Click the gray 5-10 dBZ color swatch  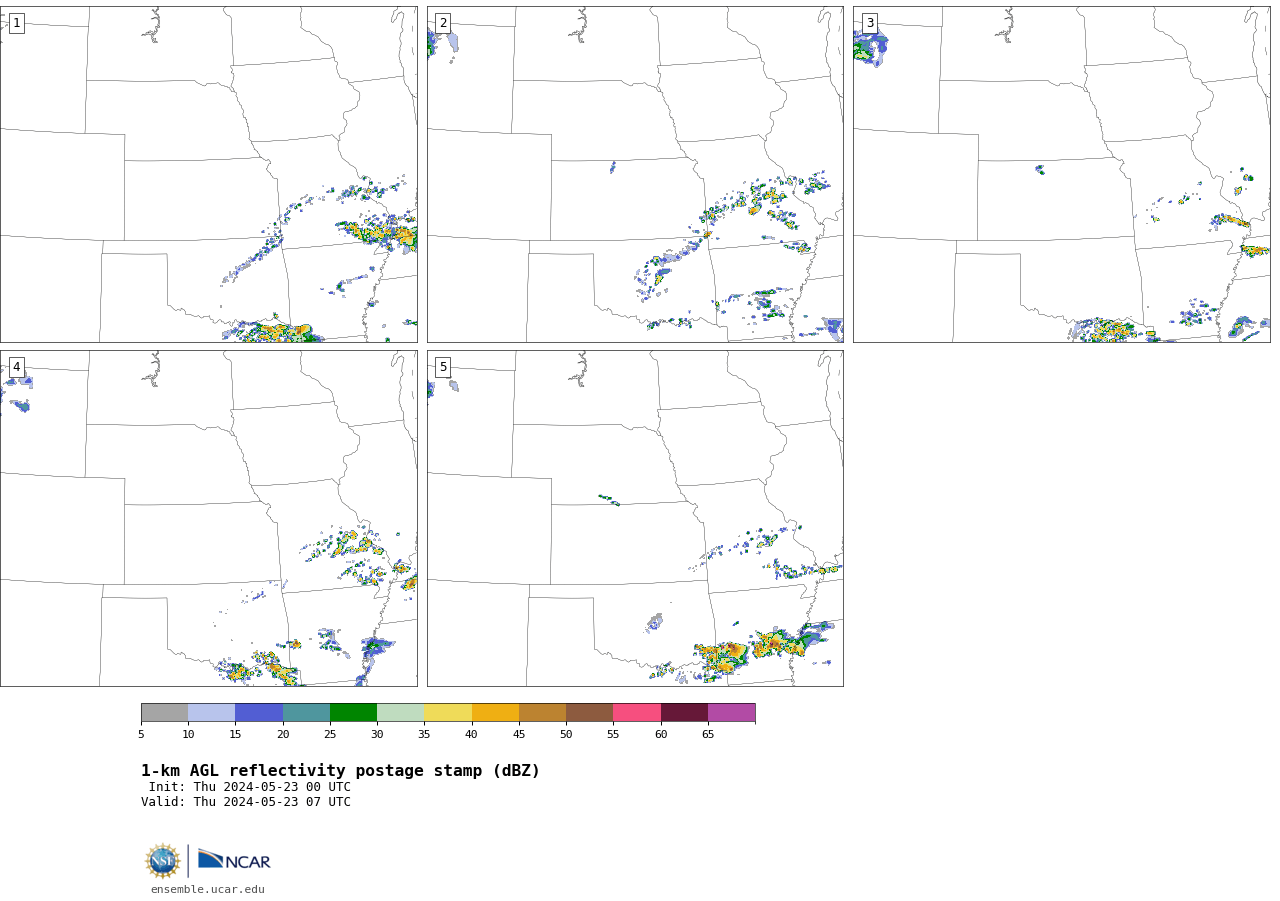[164, 713]
